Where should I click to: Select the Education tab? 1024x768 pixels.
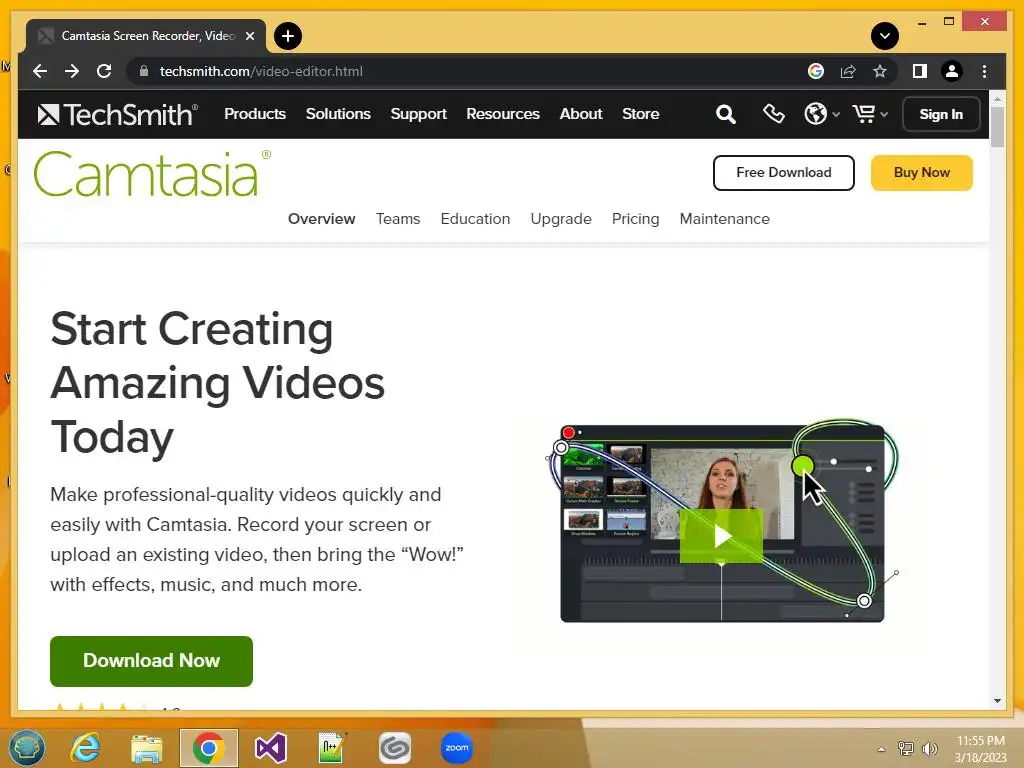tap(475, 219)
